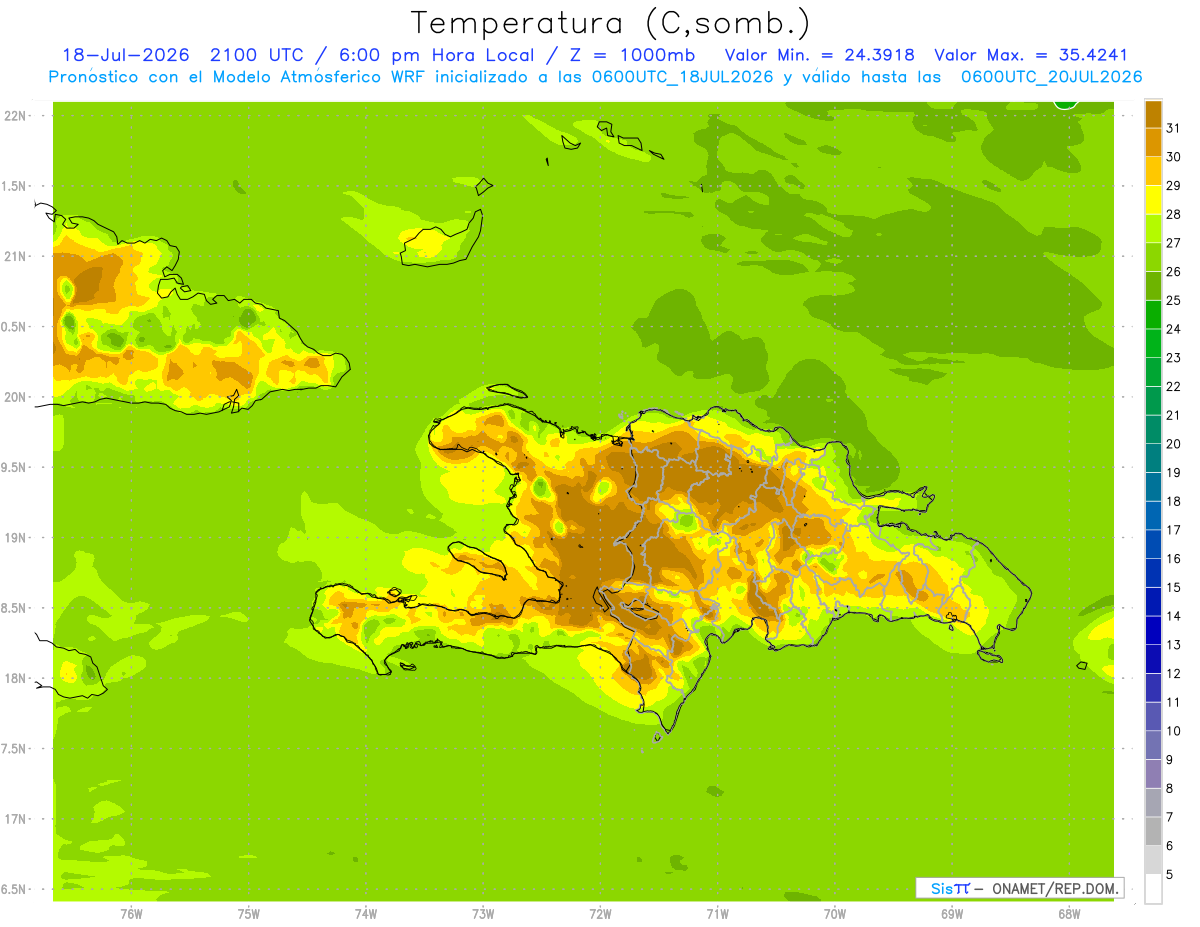The image size is (1200, 927).
Task: Click the '71W' longitude axis label
Action: click(x=717, y=914)
